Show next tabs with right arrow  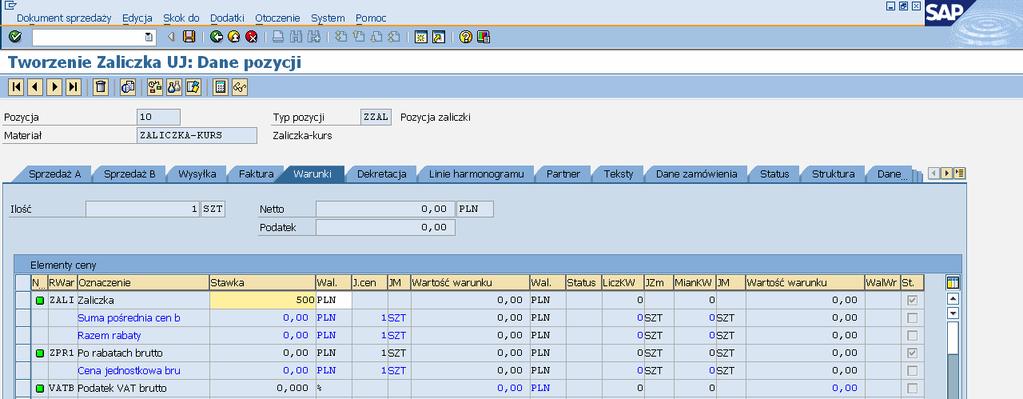[x=947, y=173]
